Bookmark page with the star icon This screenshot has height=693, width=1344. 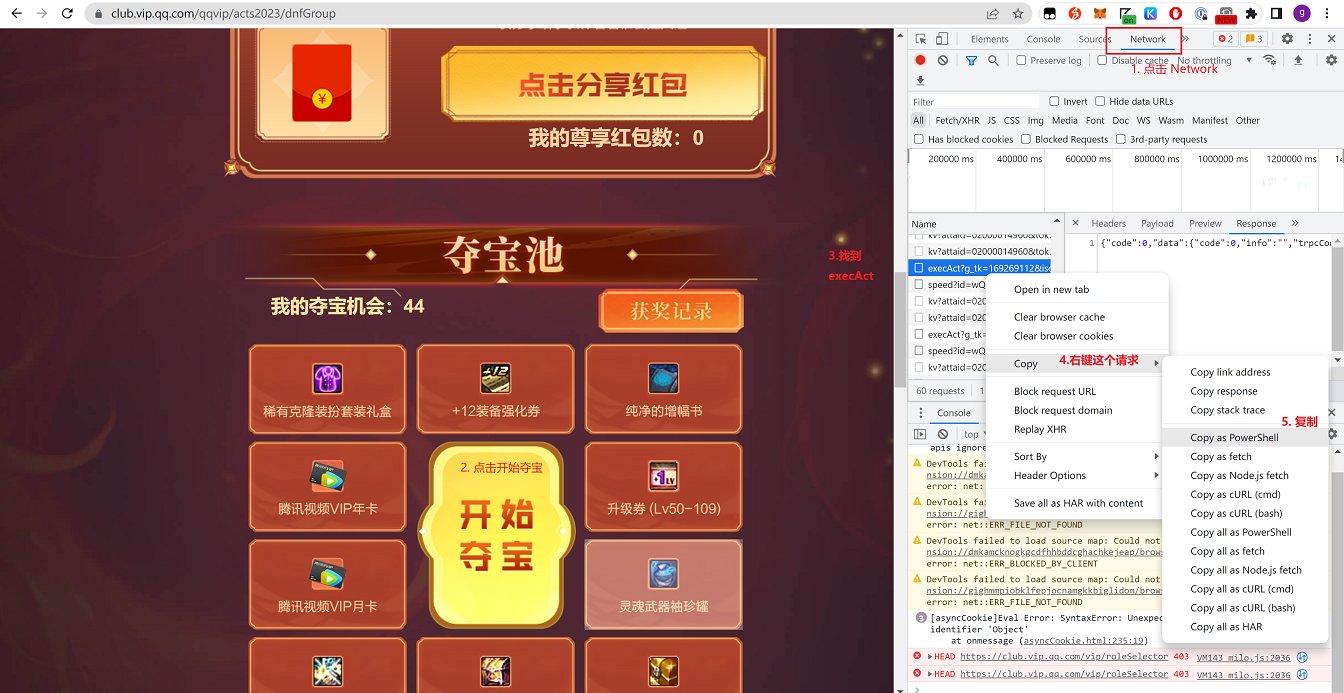(1018, 14)
